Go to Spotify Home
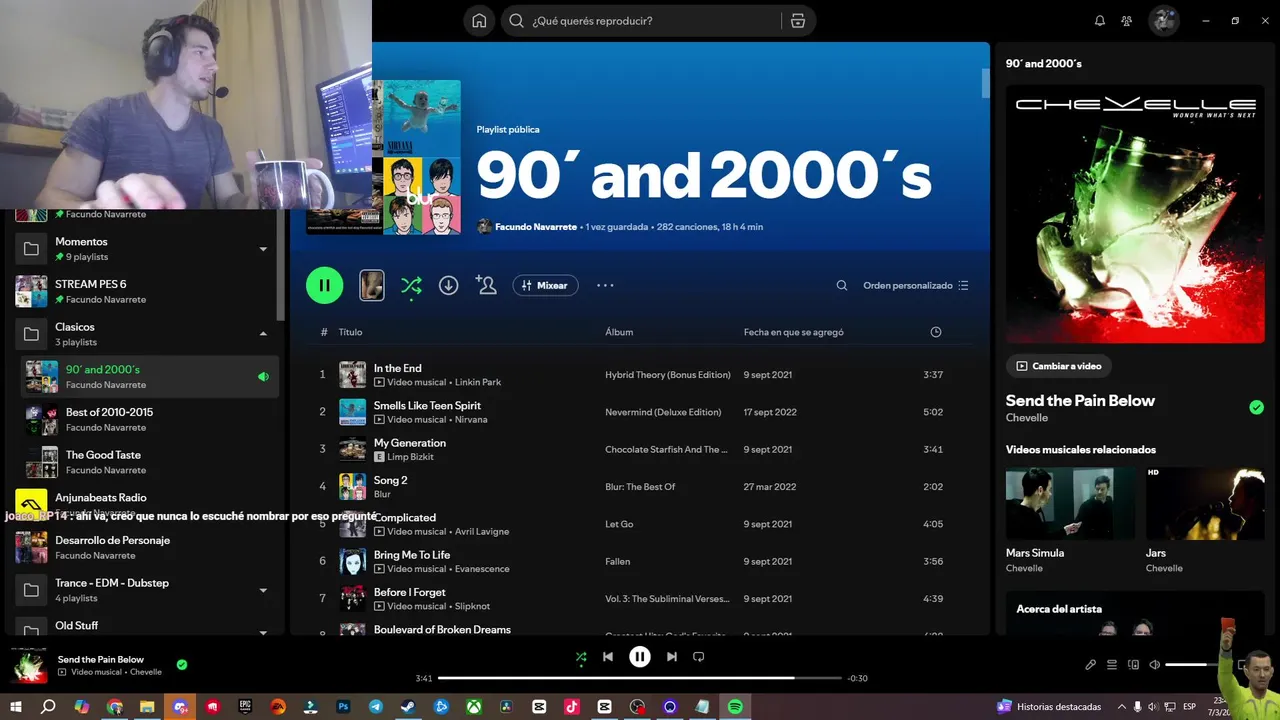Image resolution: width=1280 pixels, height=720 pixels. (479, 21)
